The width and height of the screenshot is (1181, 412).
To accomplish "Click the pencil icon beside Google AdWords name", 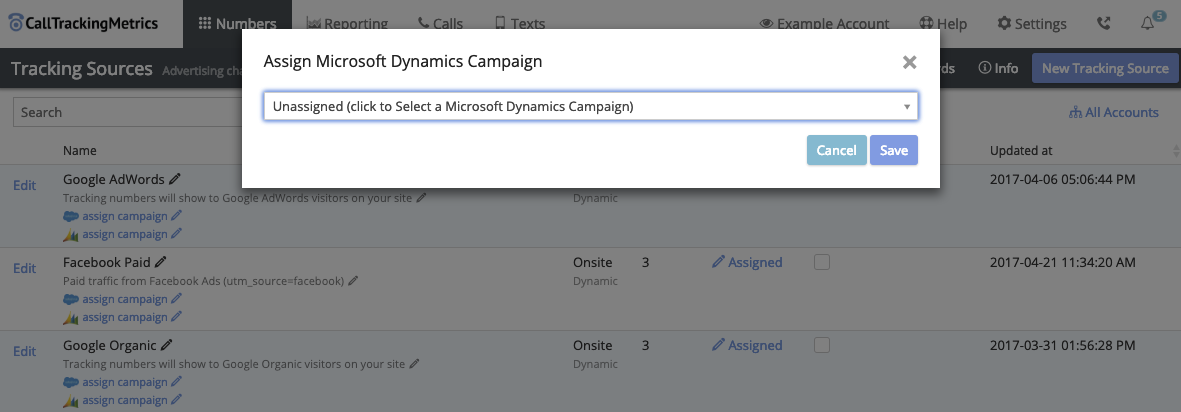I will (x=175, y=179).
